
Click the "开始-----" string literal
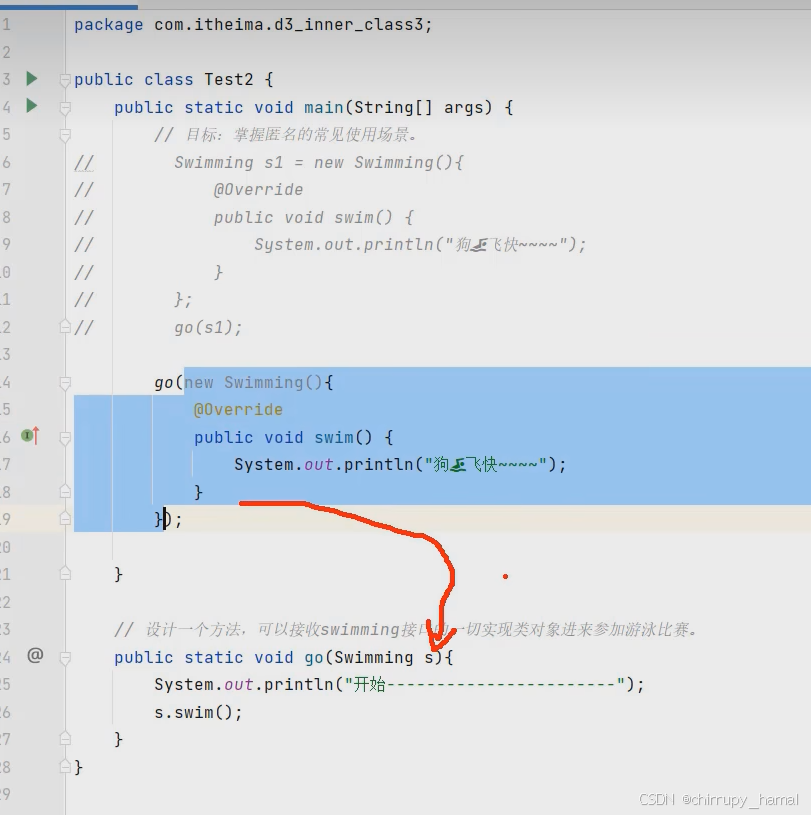pyautogui.click(x=485, y=685)
